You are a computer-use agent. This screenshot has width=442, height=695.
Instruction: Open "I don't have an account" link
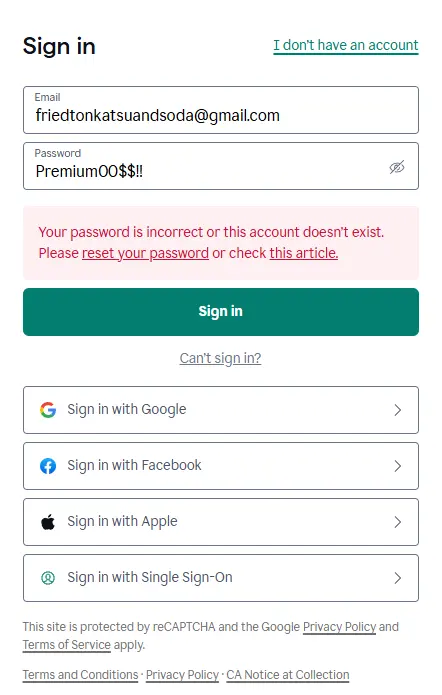346,45
